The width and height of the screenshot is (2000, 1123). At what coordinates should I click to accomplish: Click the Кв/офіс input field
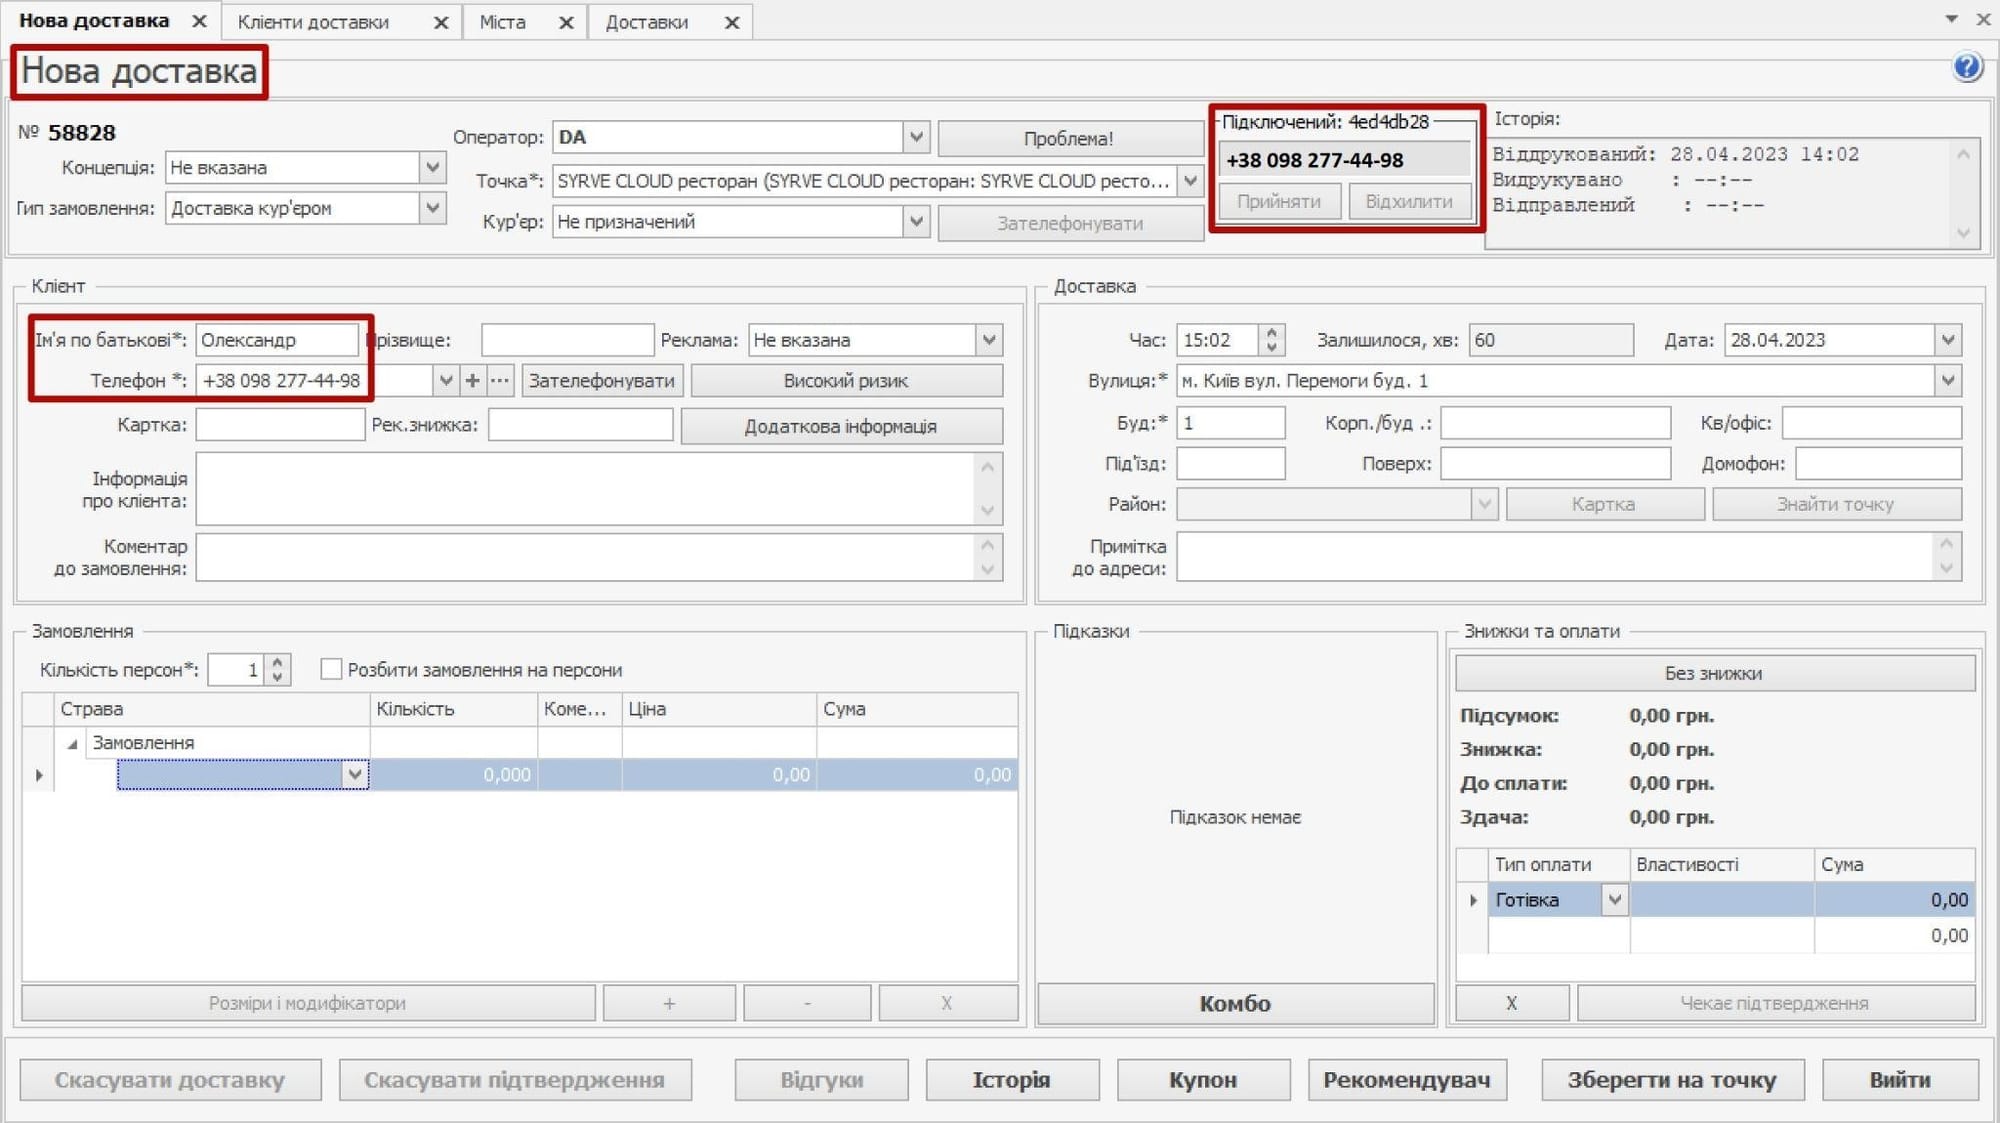pyautogui.click(x=1871, y=423)
